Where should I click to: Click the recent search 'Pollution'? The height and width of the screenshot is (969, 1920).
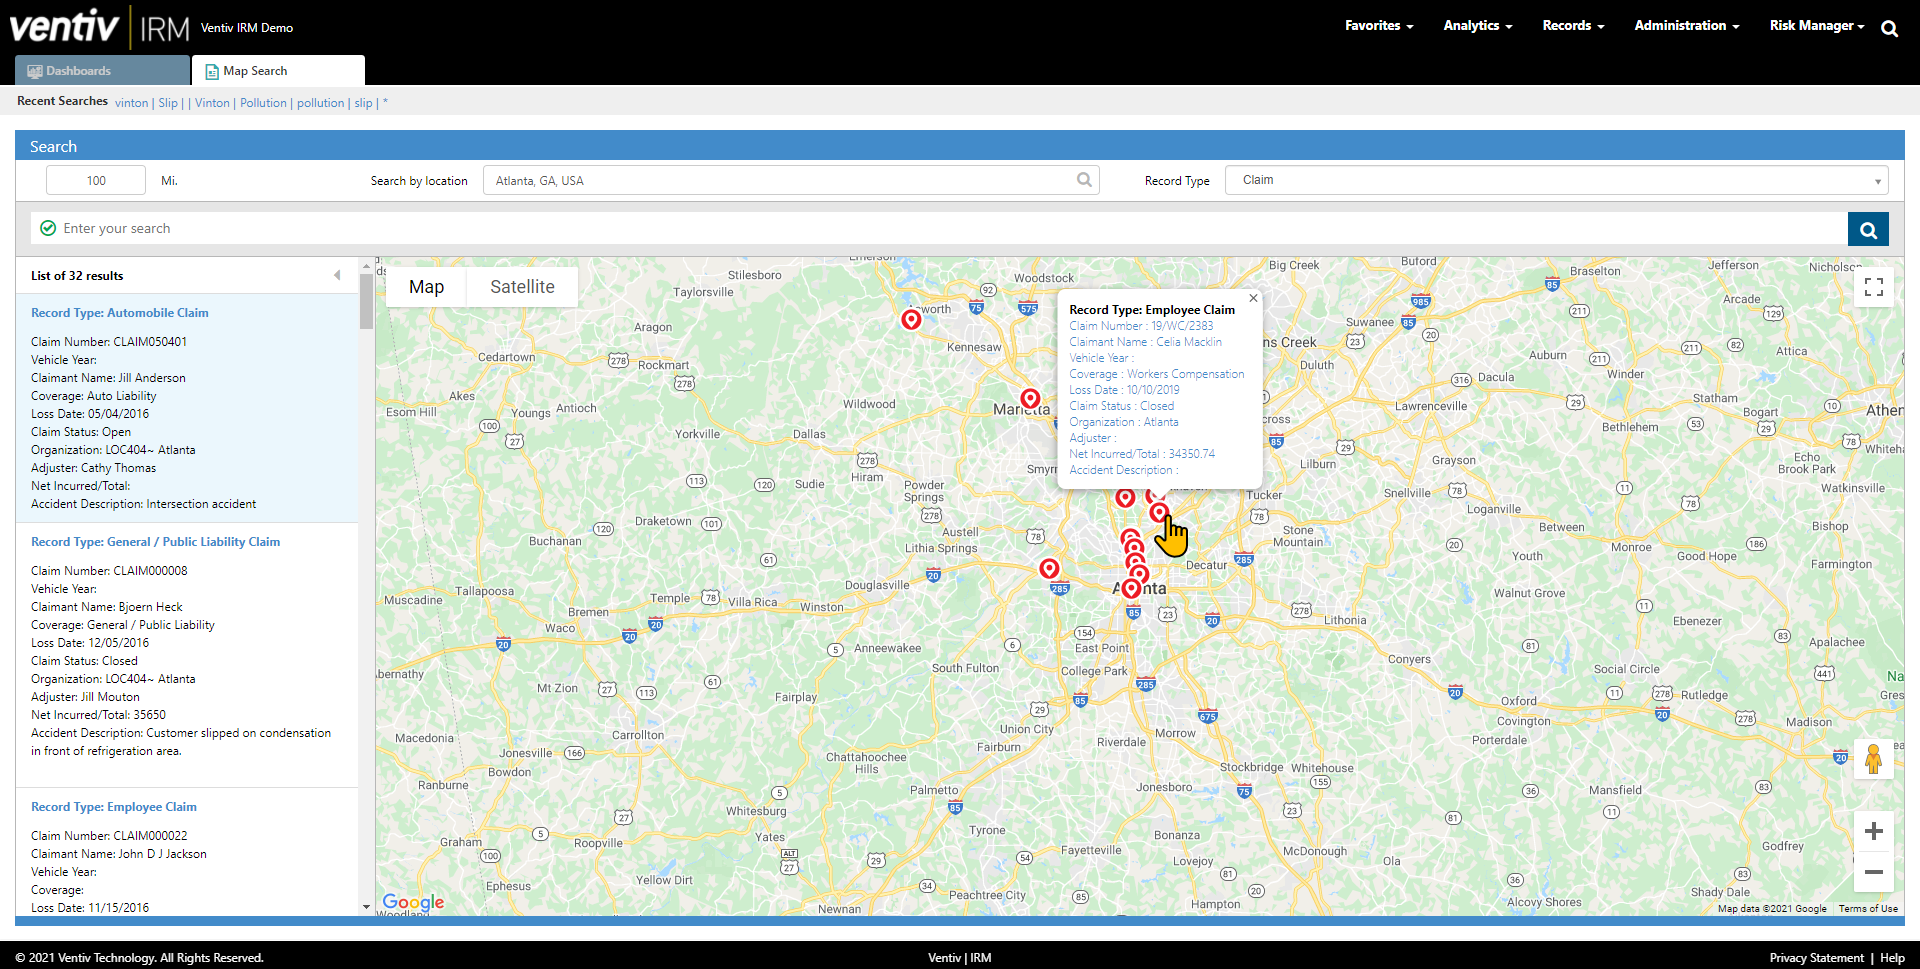(x=263, y=103)
